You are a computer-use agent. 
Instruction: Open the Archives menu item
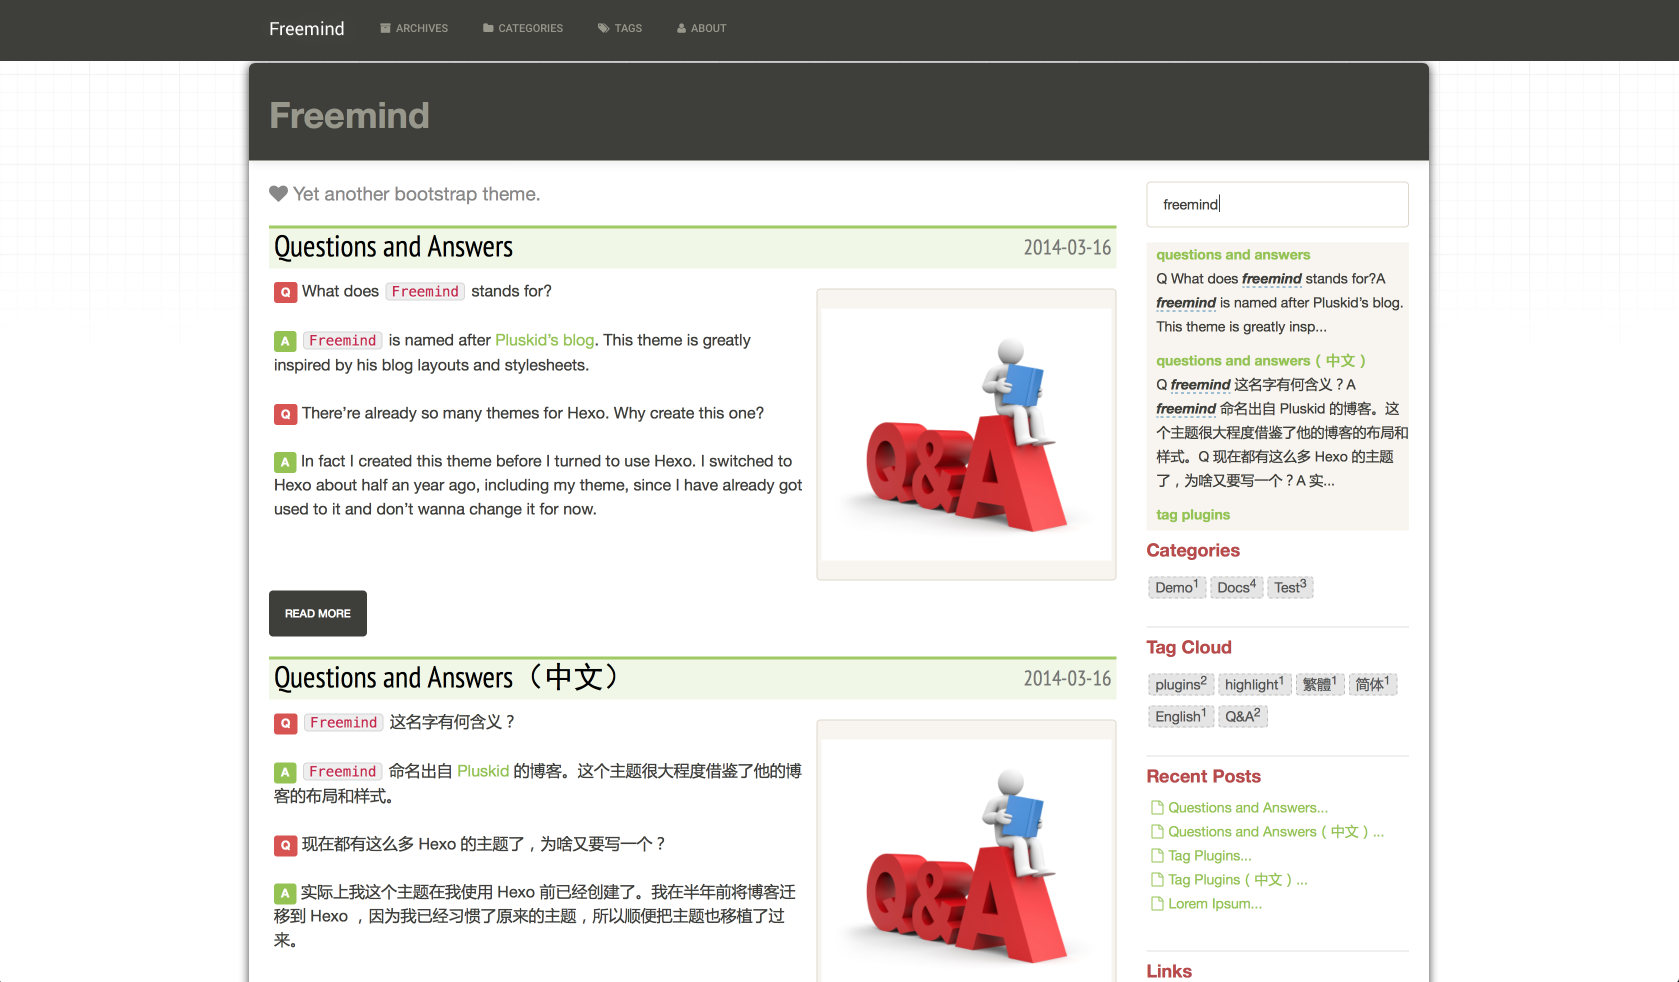coord(414,28)
